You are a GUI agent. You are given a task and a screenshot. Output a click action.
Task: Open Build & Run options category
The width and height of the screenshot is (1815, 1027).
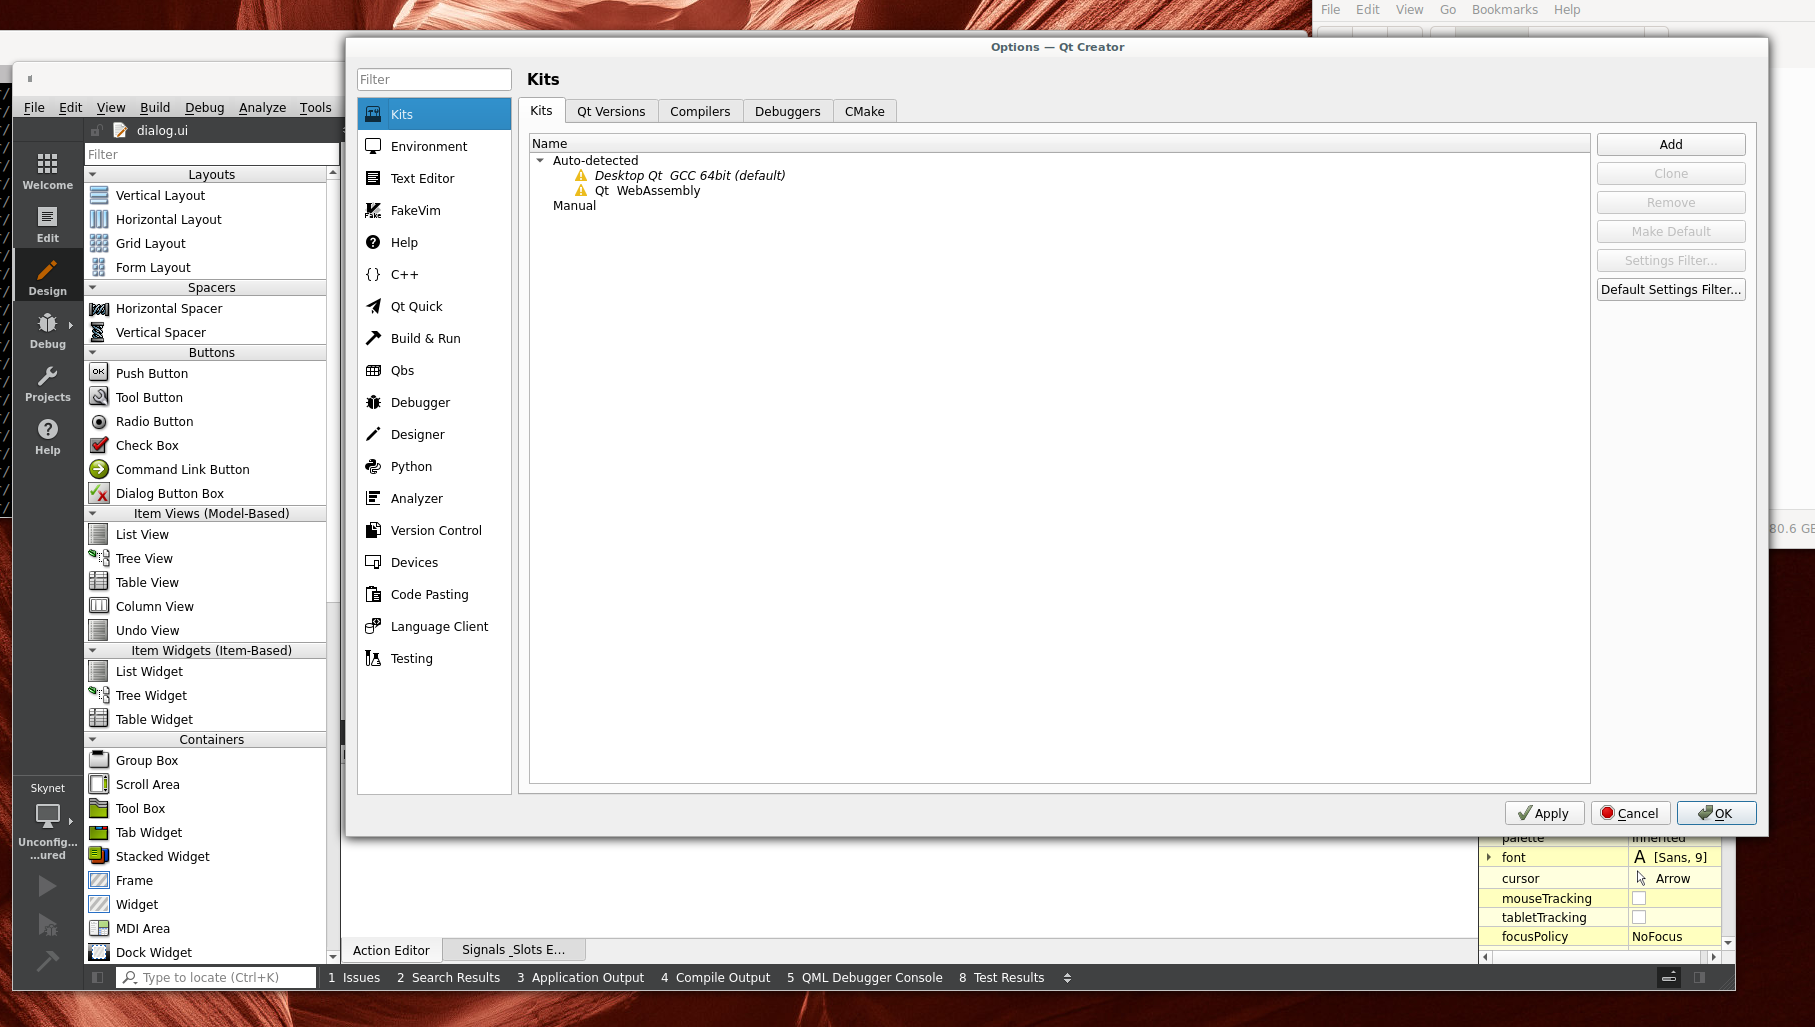click(434, 338)
